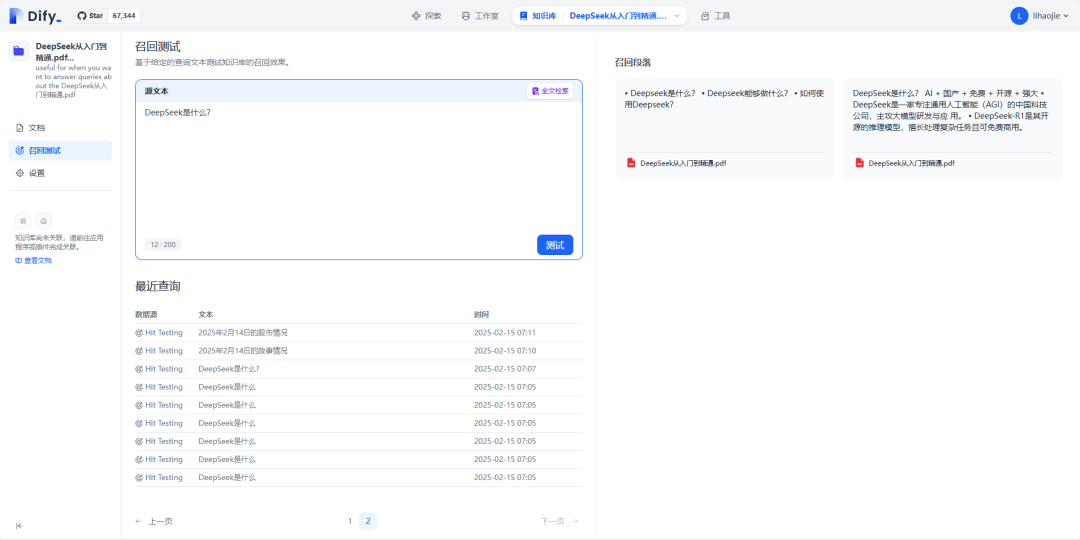Click the user avatar L
The width and height of the screenshot is (1080, 540).
(1019, 16)
